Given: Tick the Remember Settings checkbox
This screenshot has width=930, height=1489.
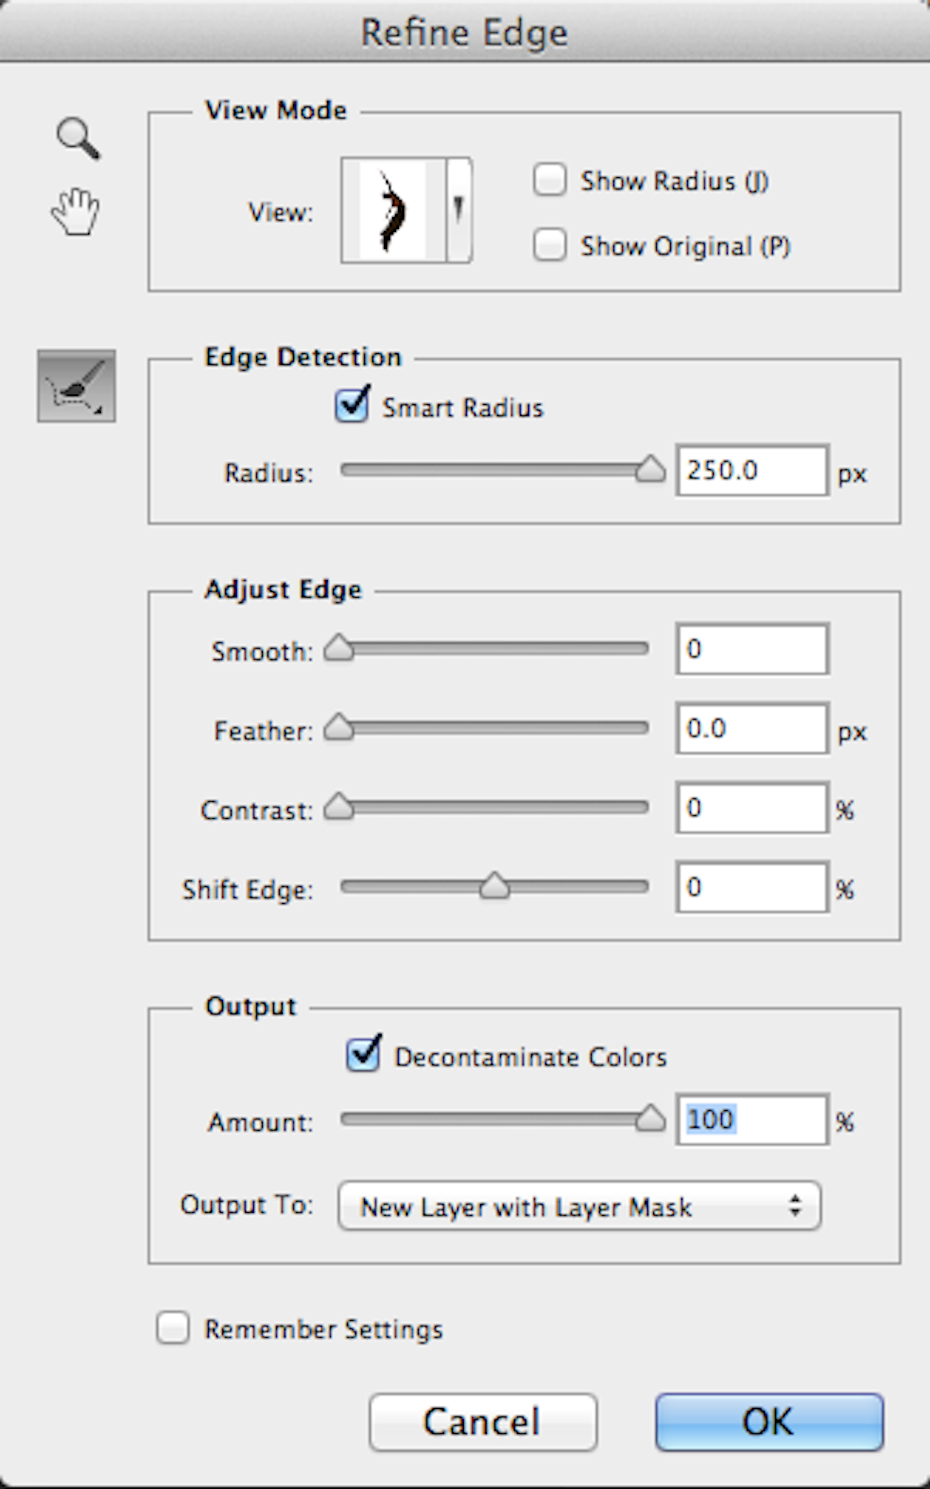Looking at the screenshot, I should [173, 1328].
